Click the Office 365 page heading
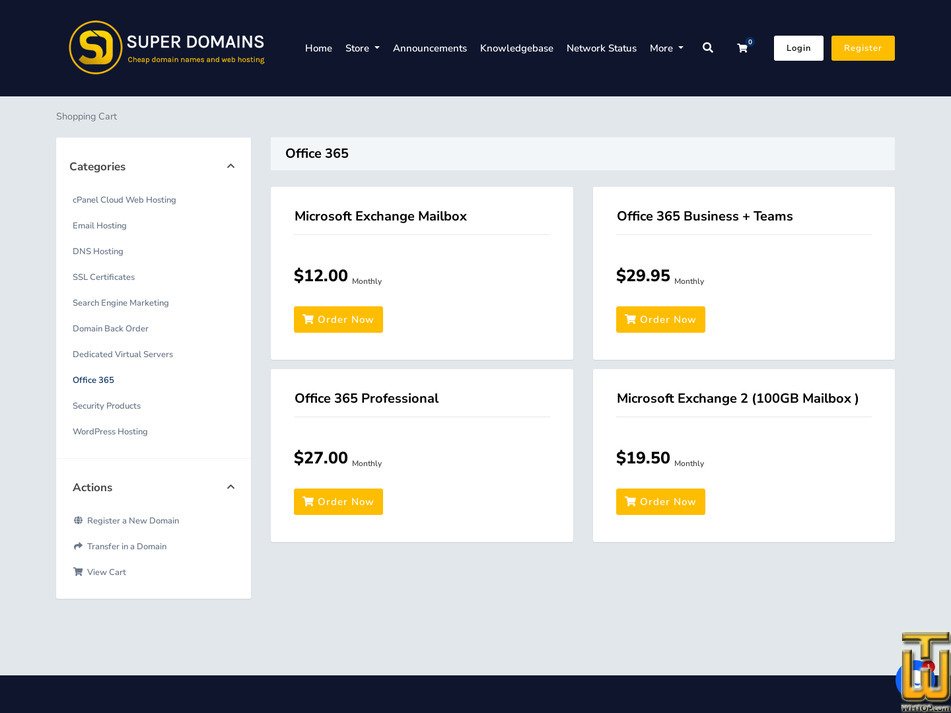951x713 pixels. pos(317,153)
